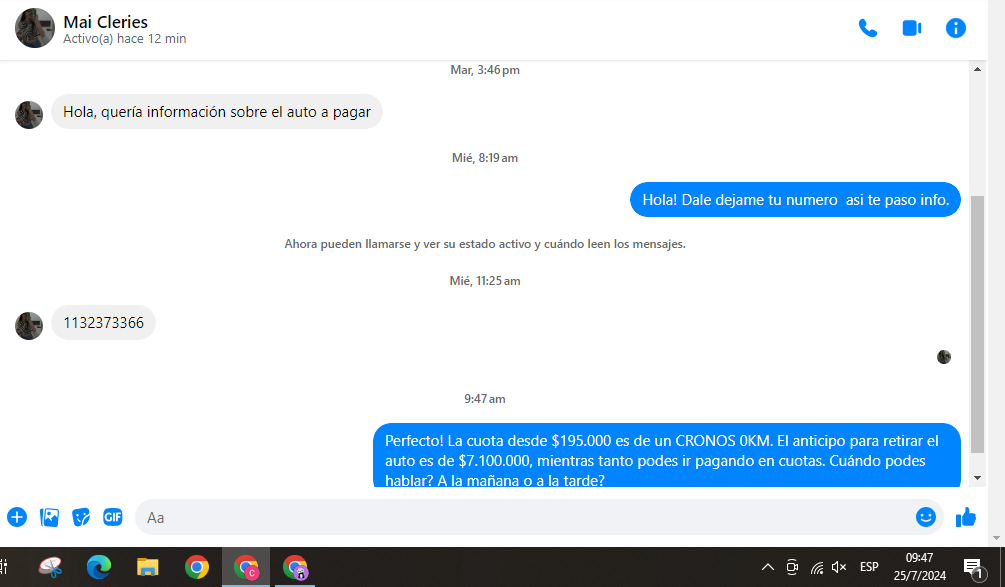This screenshot has height=587, width=1005.
Task: Attach a photo using the image icon
Action: pyautogui.click(x=49, y=517)
